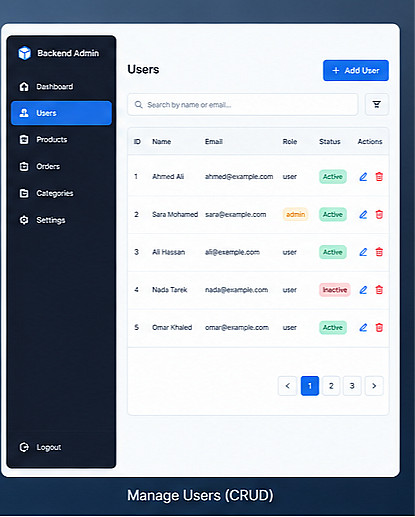Open the filter icon button
Screen dimensions: 415x517
click(x=377, y=105)
